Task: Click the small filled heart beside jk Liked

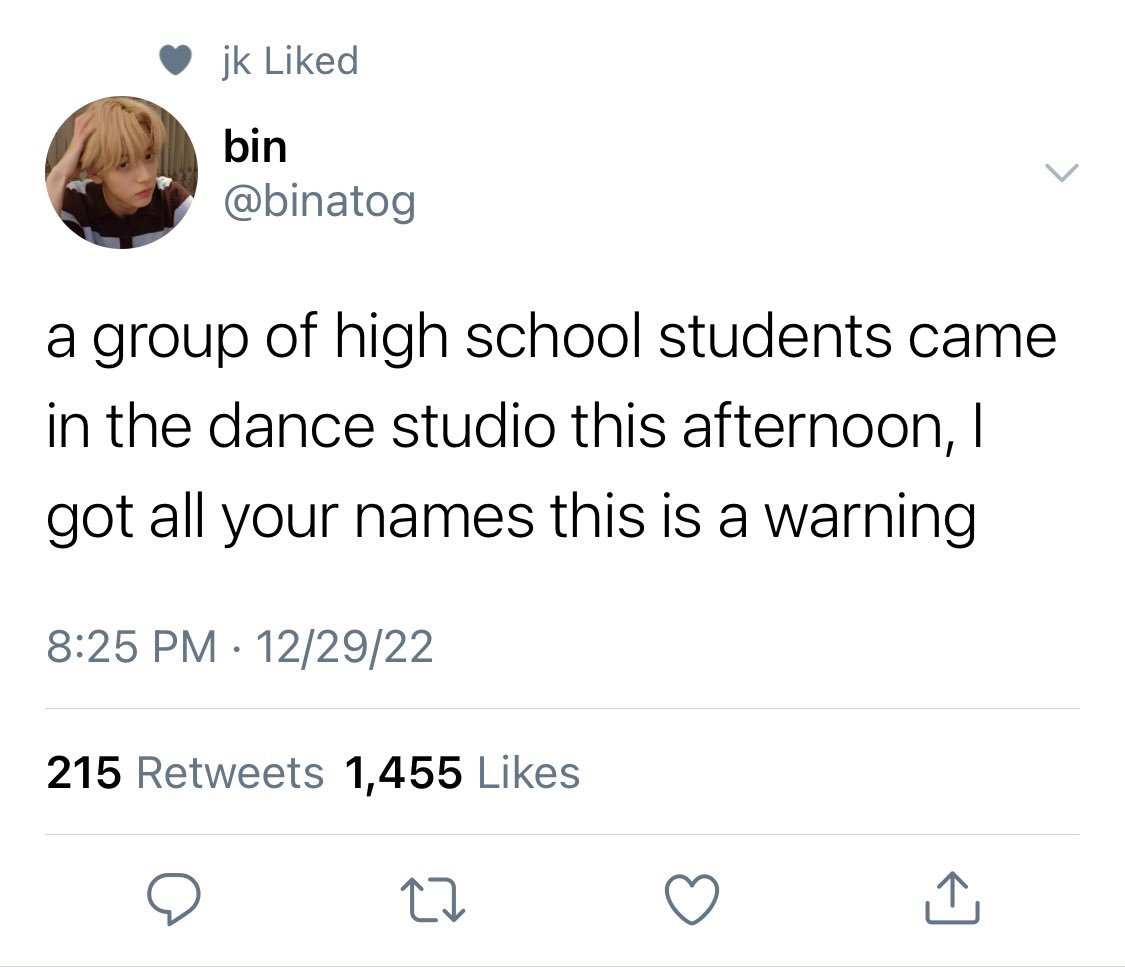Action: click(x=175, y=60)
